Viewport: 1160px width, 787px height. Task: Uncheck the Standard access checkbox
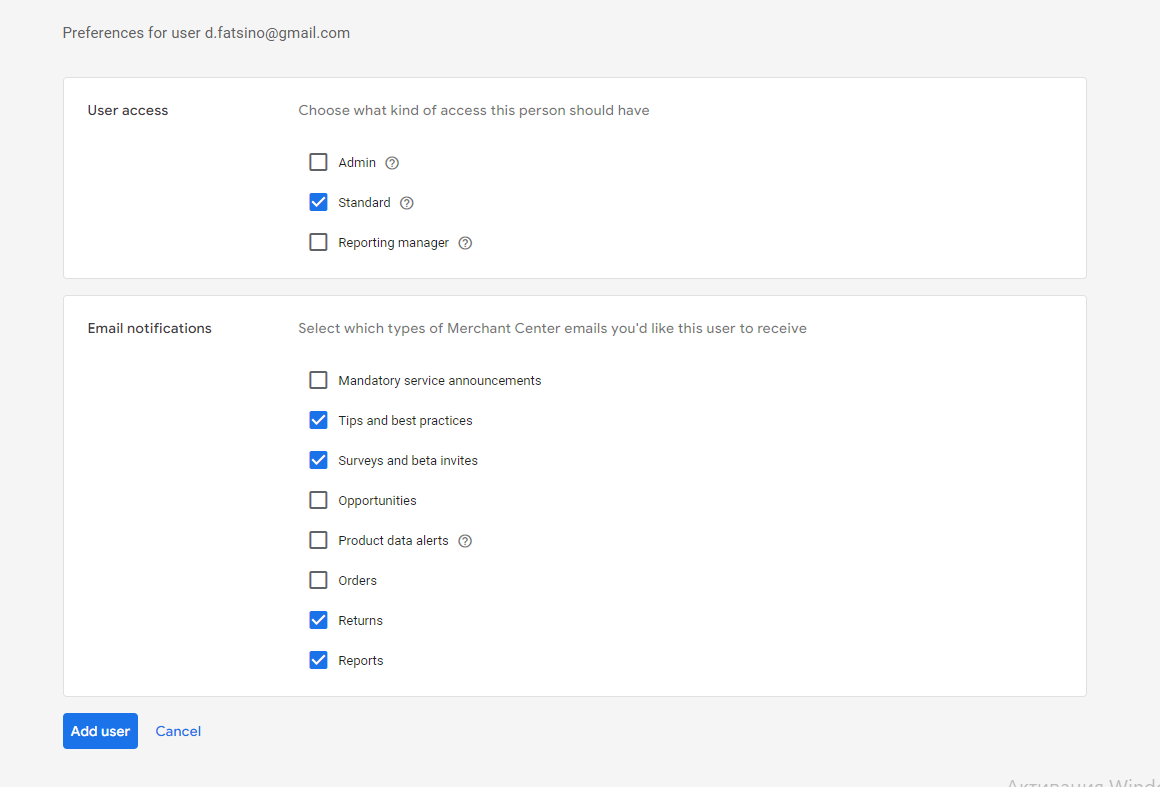318,202
